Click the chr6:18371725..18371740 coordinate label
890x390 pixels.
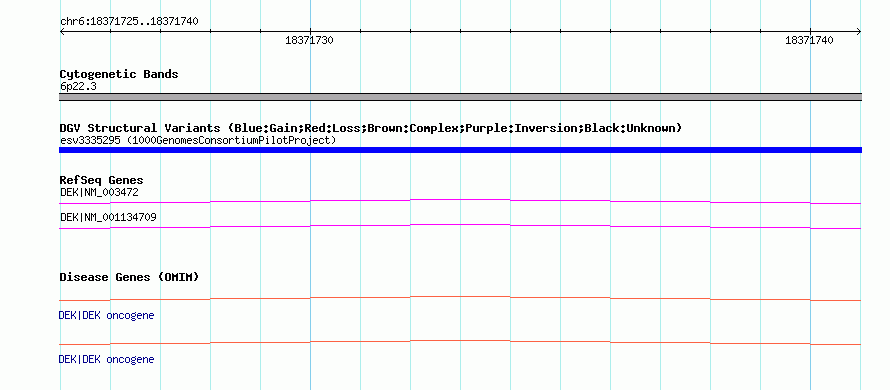point(129,22)
